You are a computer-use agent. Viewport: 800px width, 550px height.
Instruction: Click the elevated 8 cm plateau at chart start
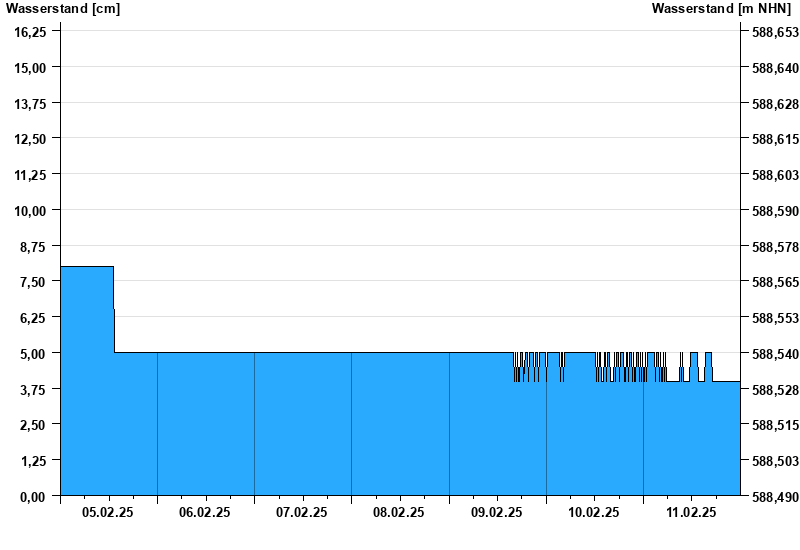click(87, 300)
